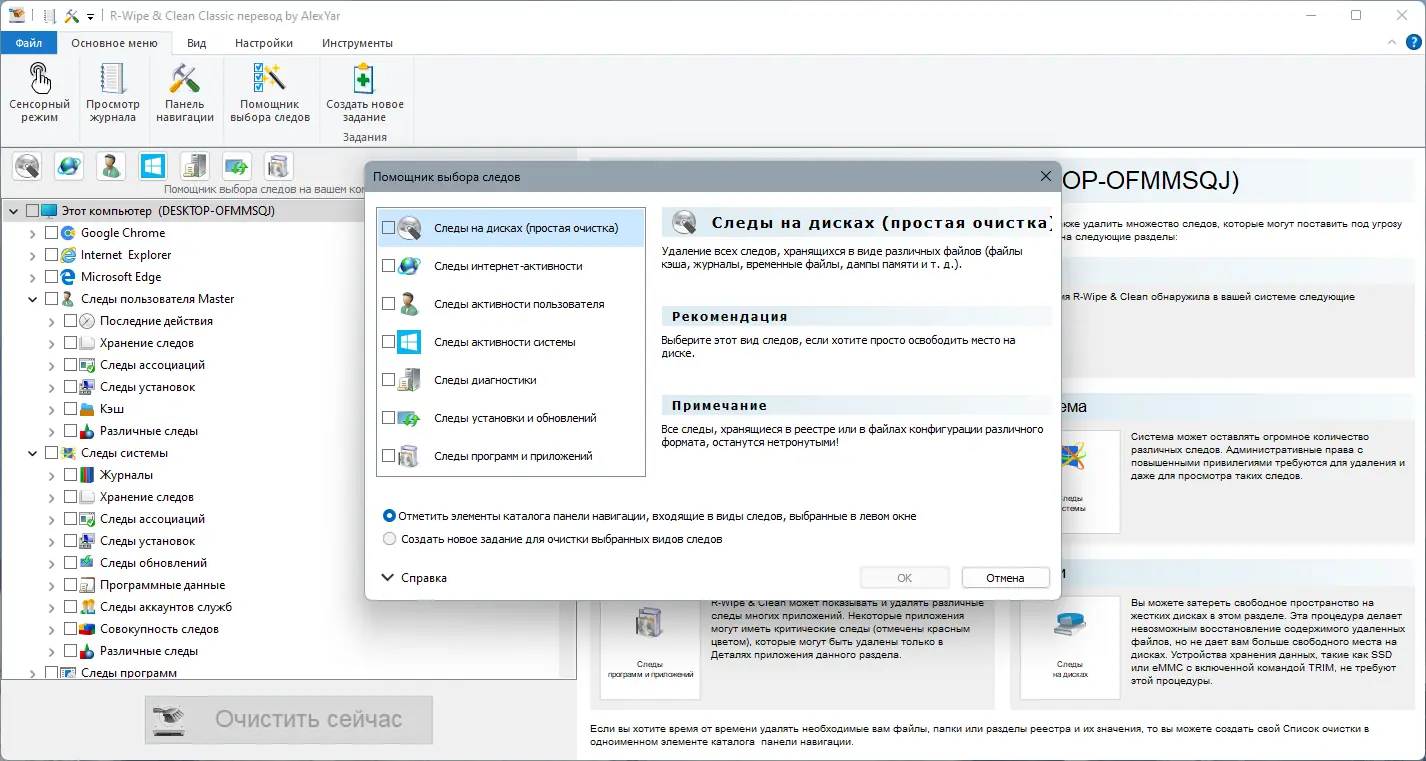Click the internet activity globe toolbar icon
This screenshot has height=761, width=1426.
[x=69, y=166]
